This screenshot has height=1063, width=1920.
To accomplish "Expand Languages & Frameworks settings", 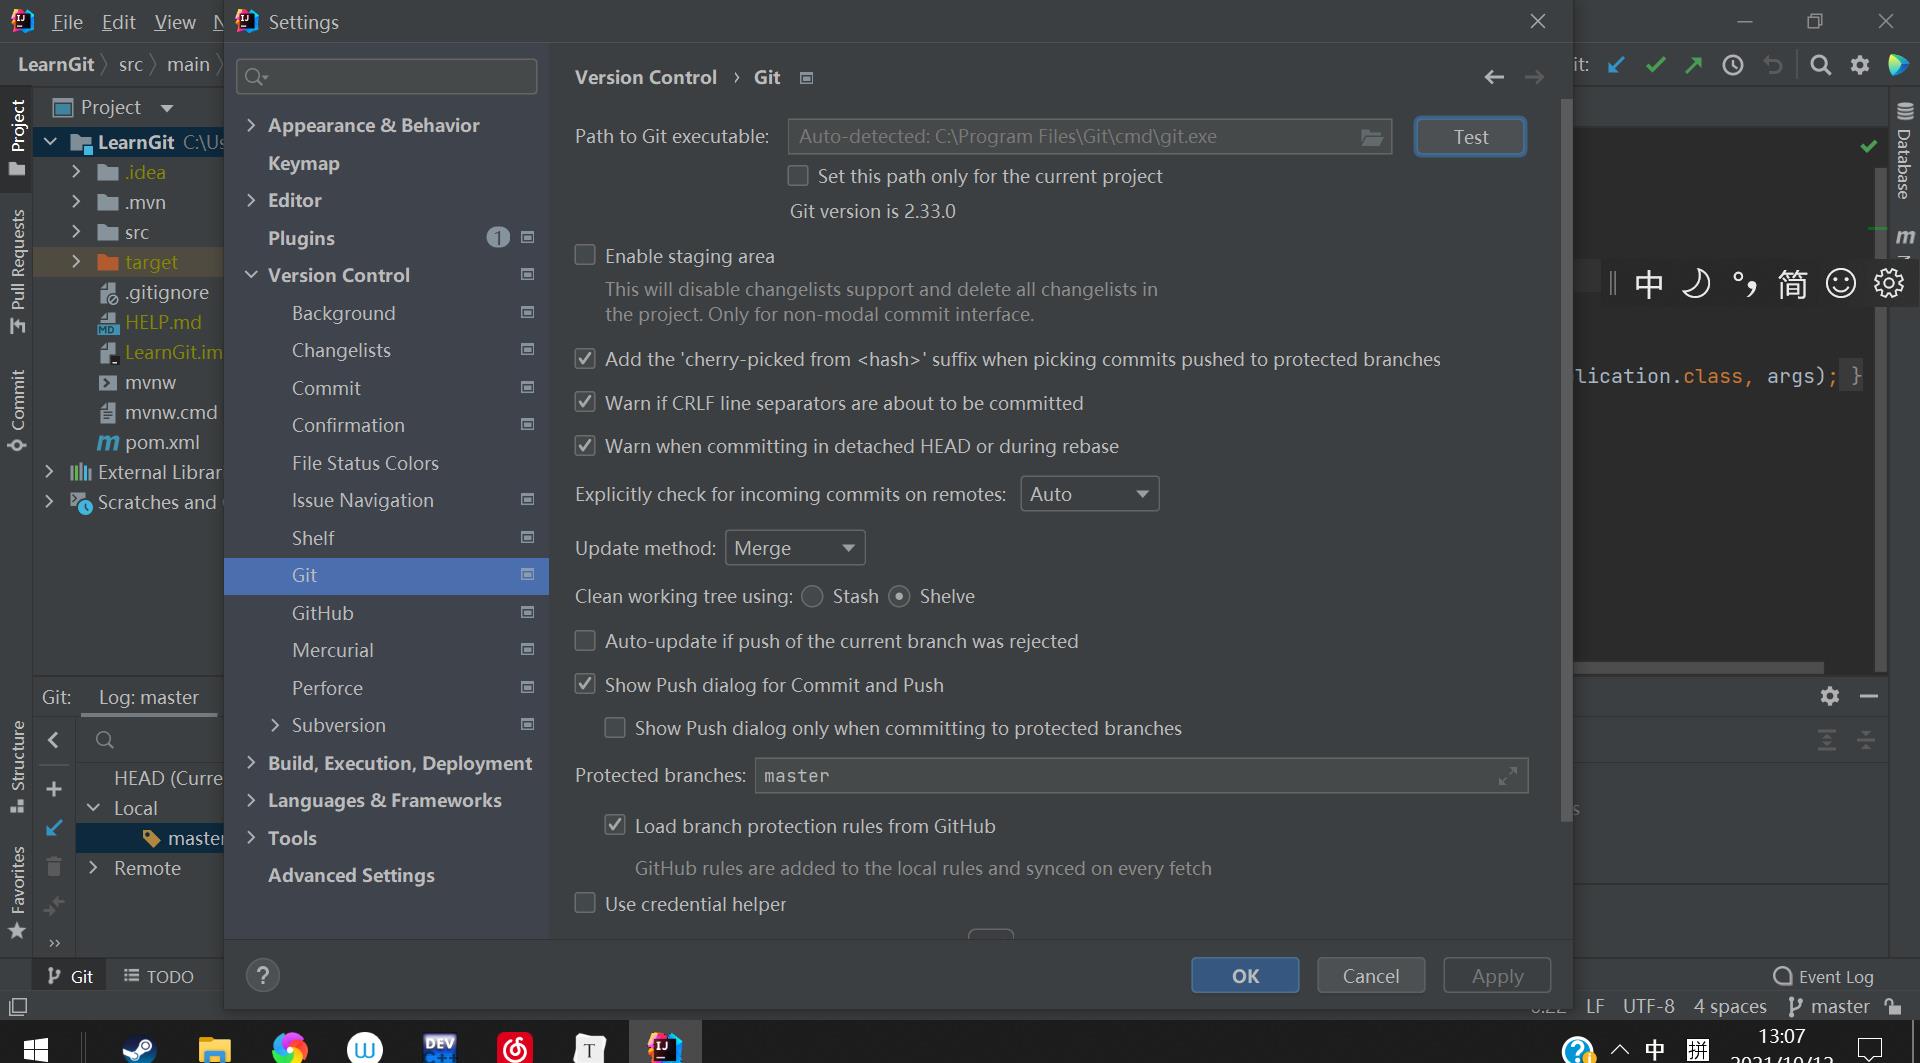I will click(251, 800).
